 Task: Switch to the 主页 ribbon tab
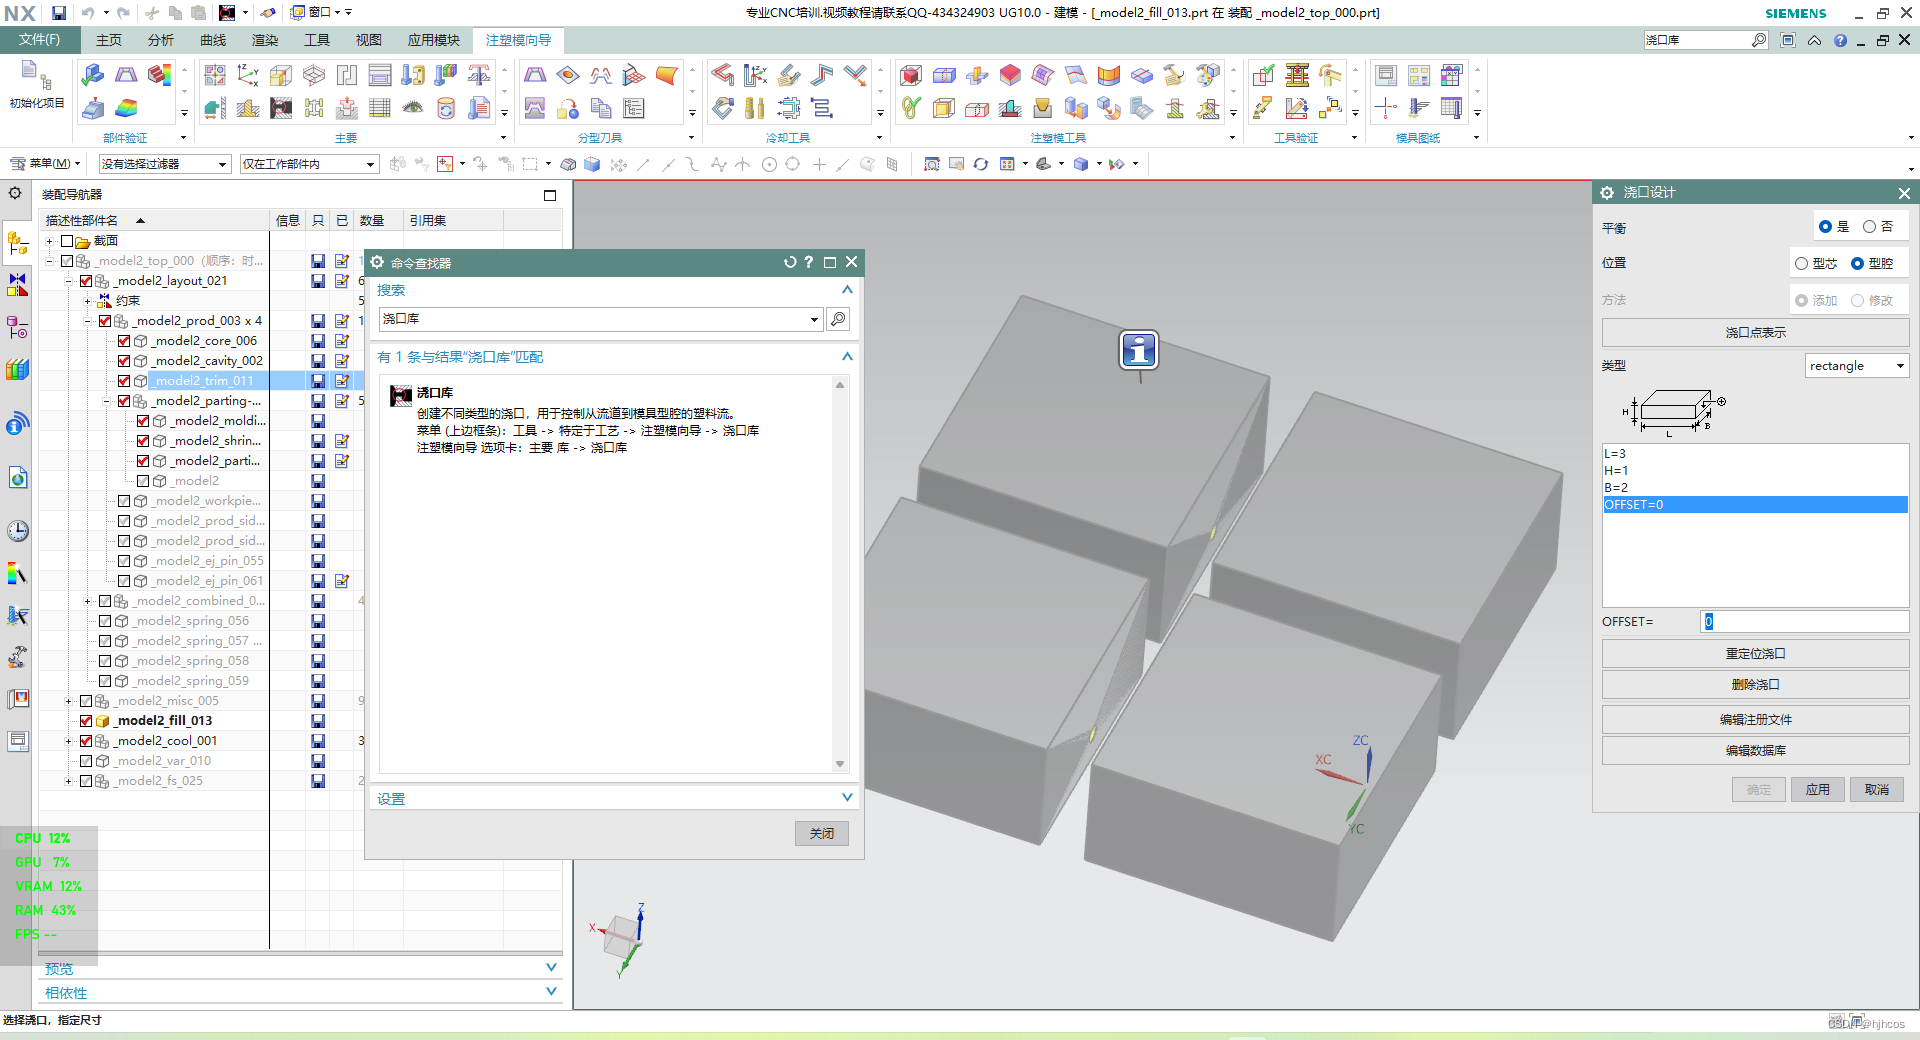[x=109, y=40]
